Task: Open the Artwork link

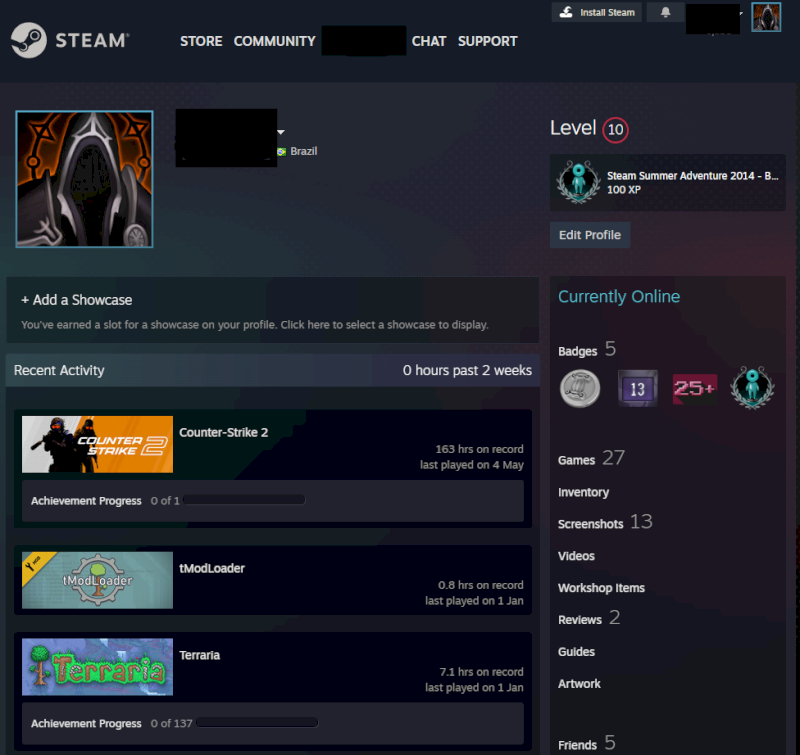Action: 579,684
